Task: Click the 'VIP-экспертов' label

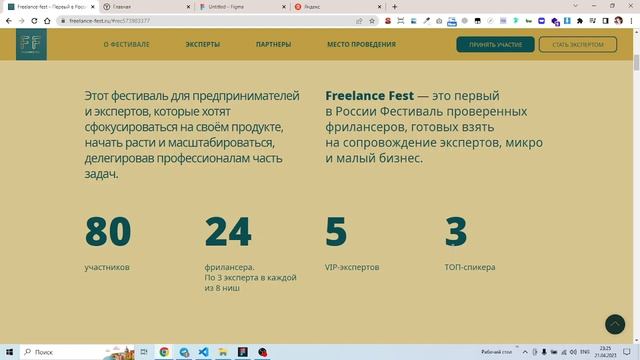Action: click(x=352, y=267)
